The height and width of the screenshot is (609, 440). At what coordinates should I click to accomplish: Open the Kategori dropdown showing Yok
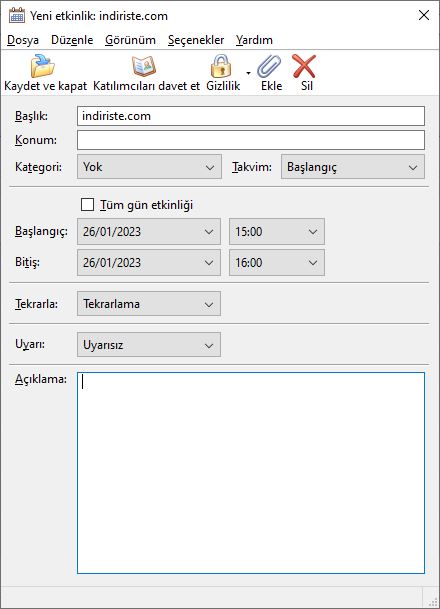point(150,167)
